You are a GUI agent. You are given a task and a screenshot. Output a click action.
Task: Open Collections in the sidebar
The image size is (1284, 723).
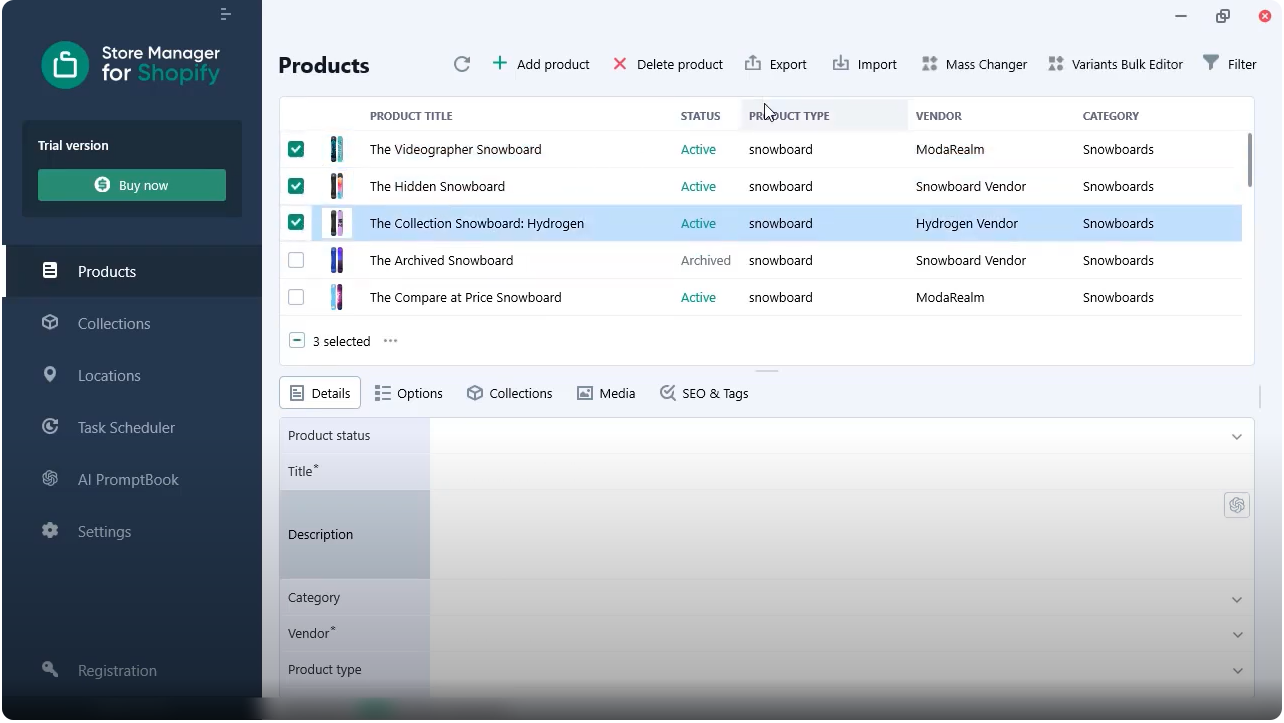click(132, 323)
